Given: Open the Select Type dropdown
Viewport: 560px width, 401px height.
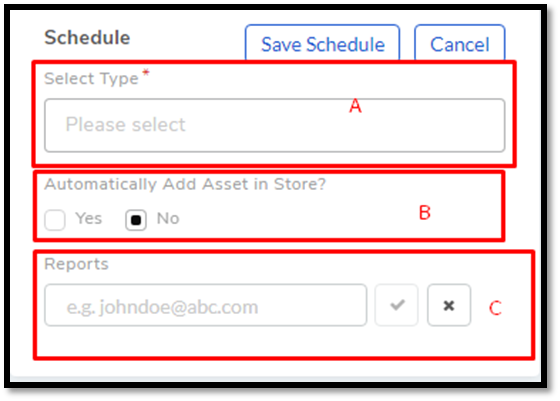Looking at the screenshot, I should pos(275,125).
